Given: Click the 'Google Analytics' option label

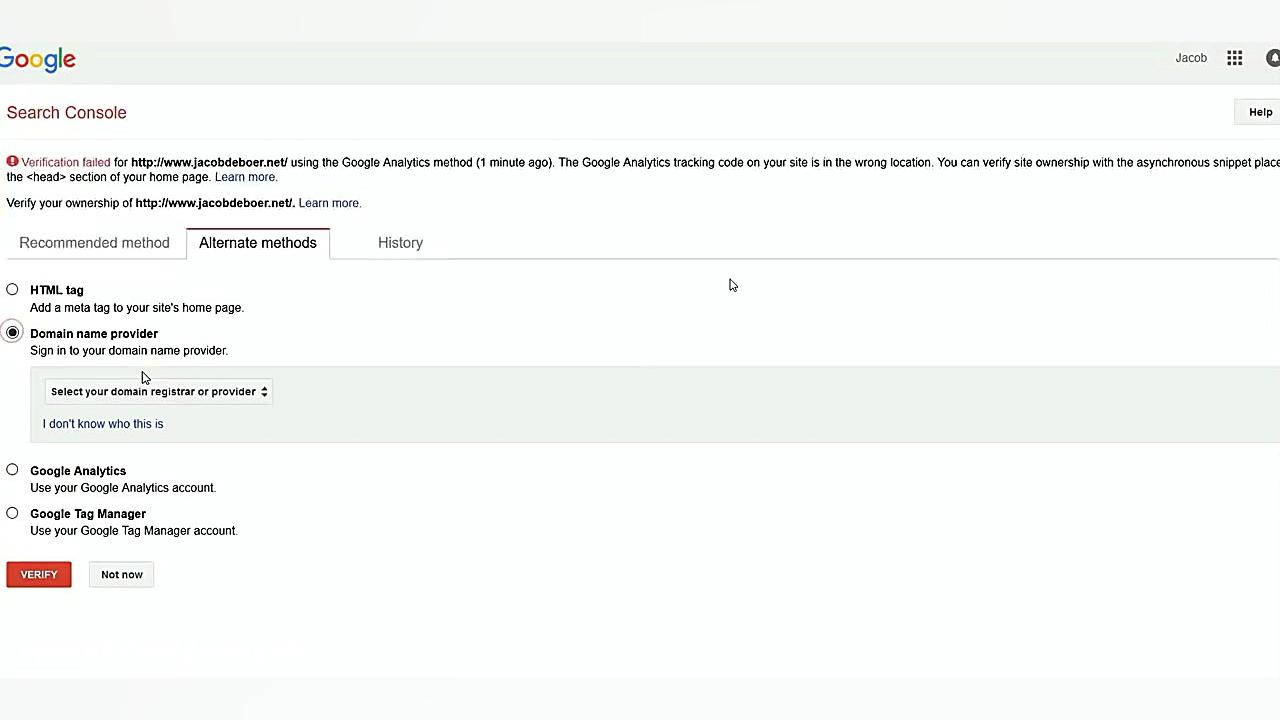Looking at the screenshot, I should pos(78,471).
